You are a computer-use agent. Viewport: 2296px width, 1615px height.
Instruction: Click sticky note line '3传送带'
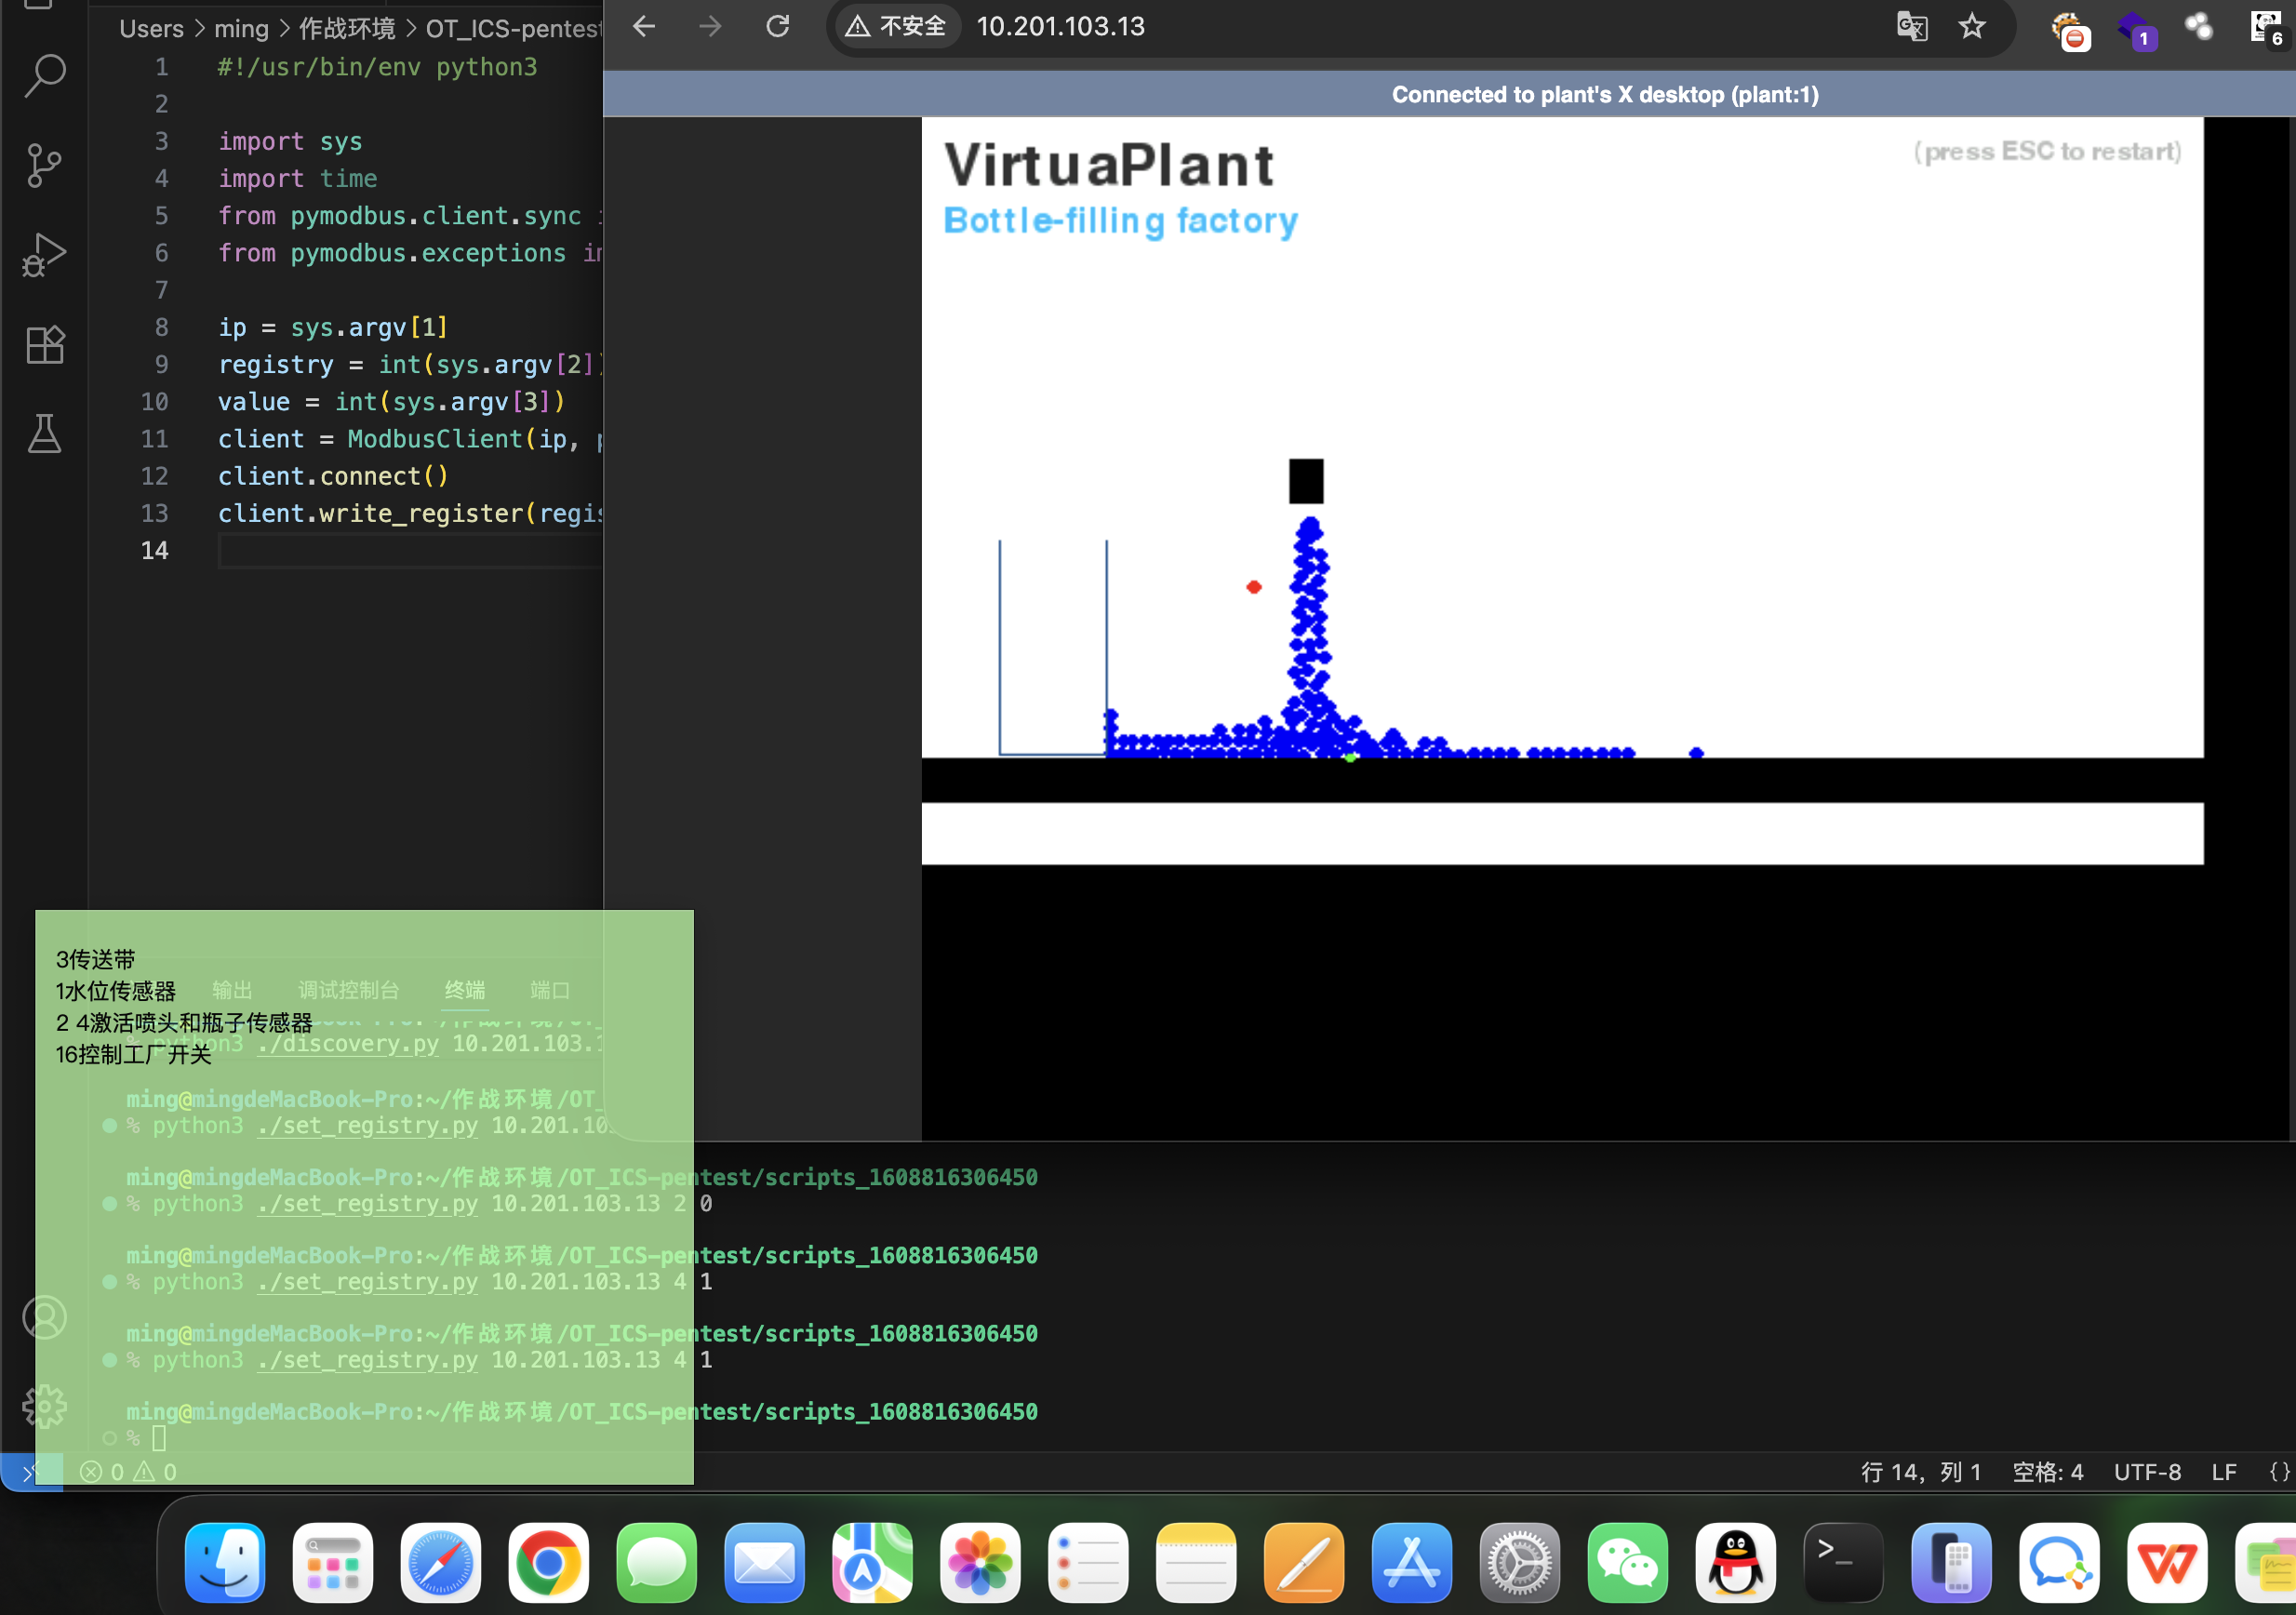[95, 959]
